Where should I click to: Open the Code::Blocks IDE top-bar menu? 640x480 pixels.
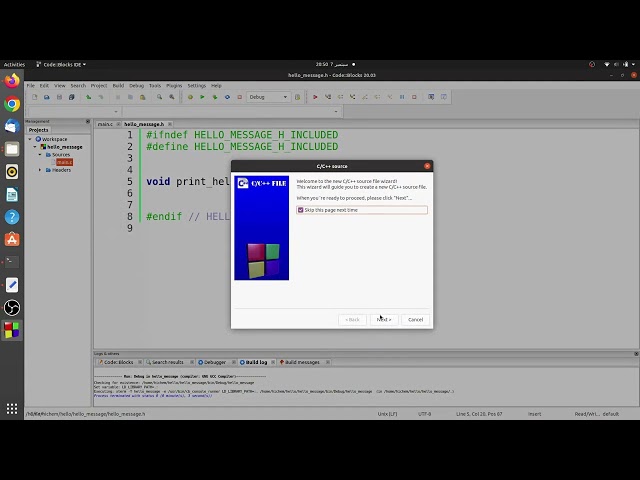(x=61, y=64)
